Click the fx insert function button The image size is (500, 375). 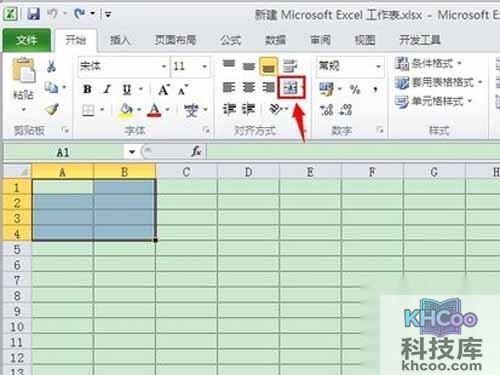[x=196, y=152]
